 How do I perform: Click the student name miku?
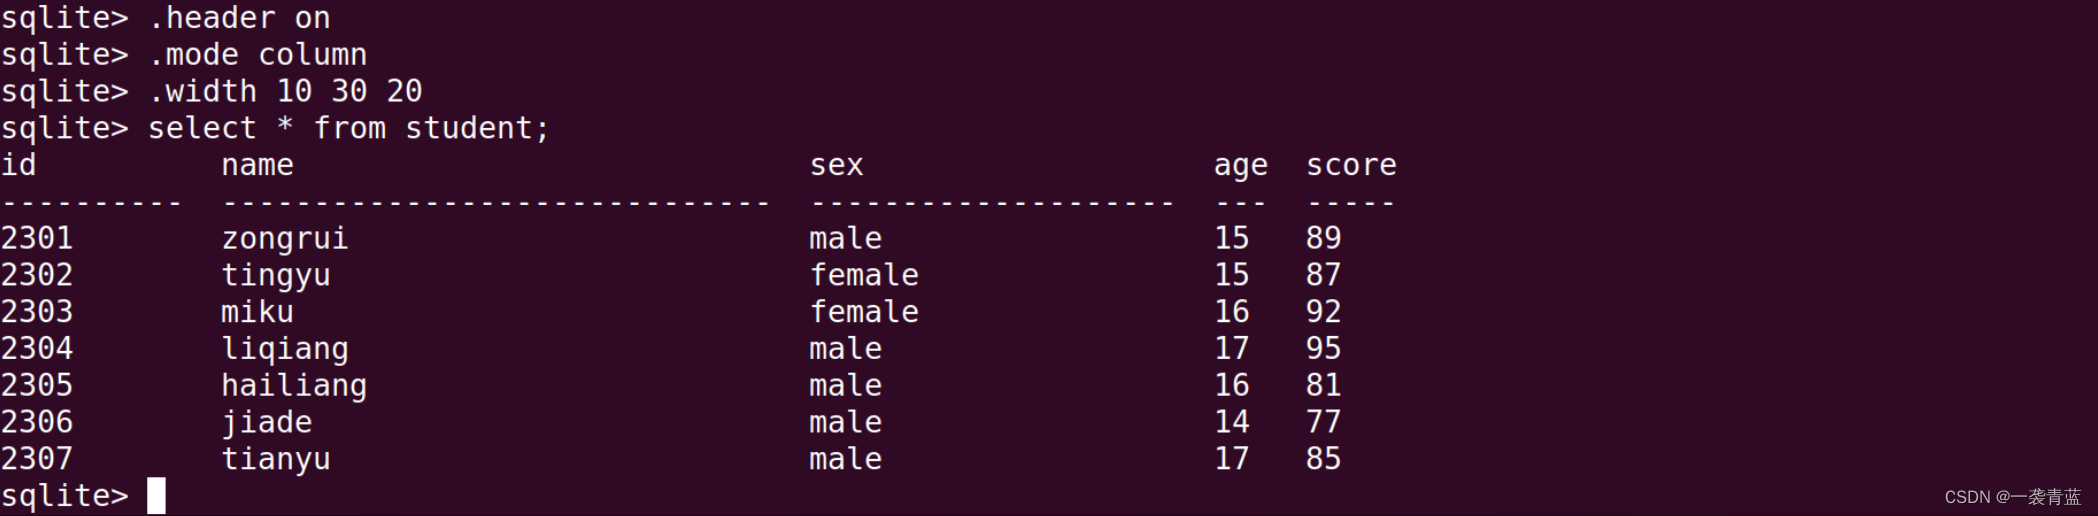(x=257, y=312)
